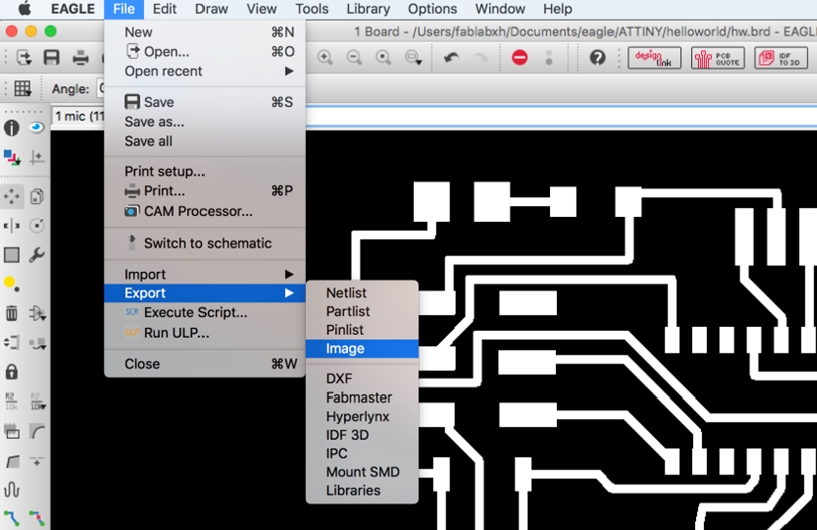Click the red stop command icon
This screenshot has height=530, width=817.
coord(519,57)
